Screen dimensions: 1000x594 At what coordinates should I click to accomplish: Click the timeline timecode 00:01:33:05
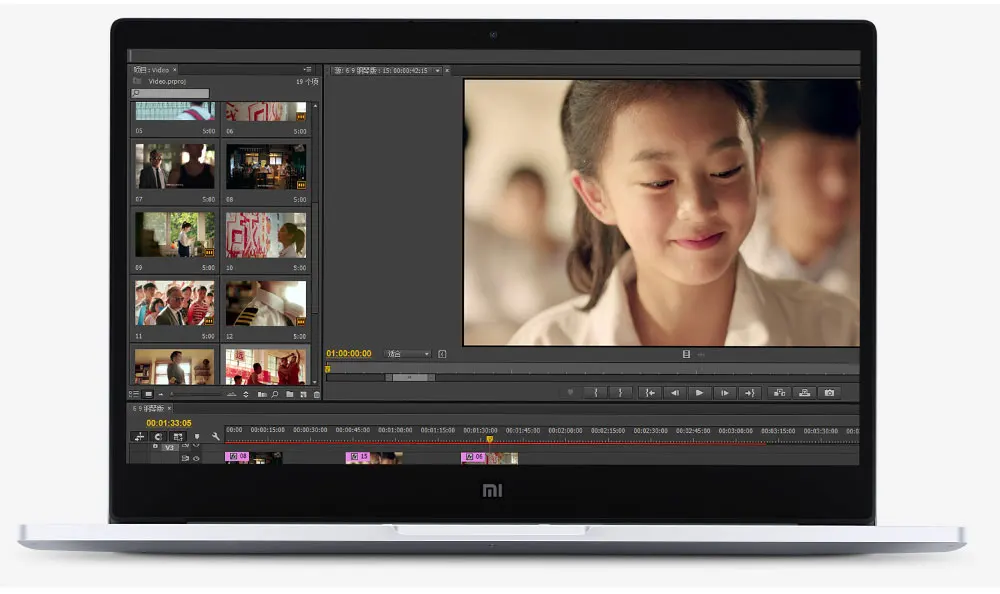[169, 423]
